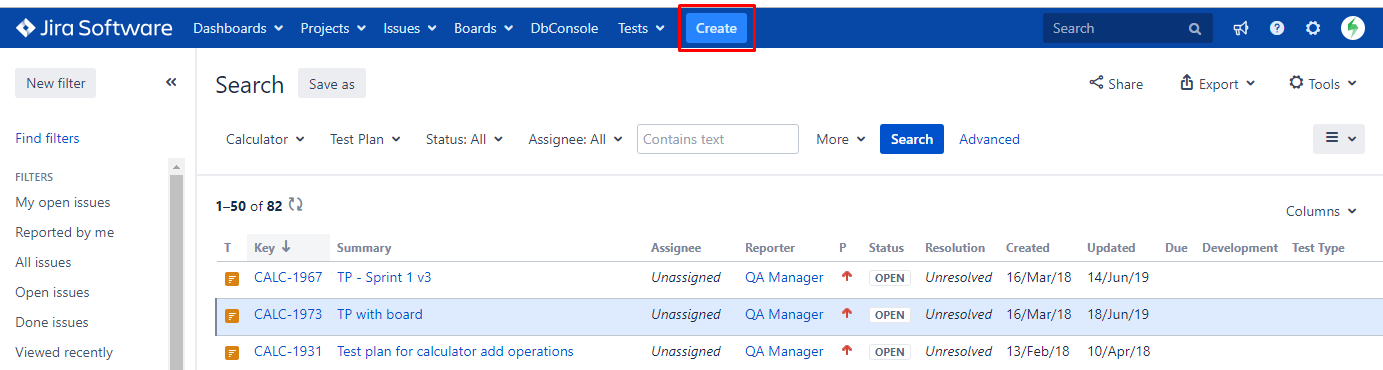The height and width of the screenshot is (370, 1383).
Task: Sort by the Test Type column header
Action: [1318, 247]
